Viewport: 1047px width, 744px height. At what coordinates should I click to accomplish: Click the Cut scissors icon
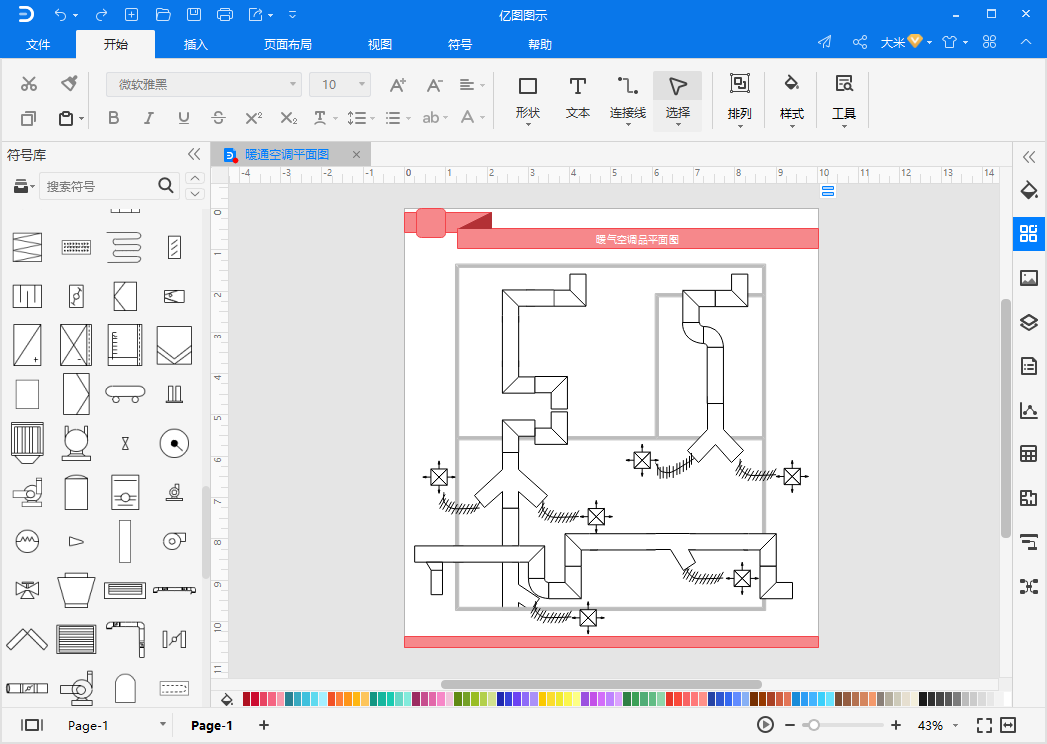pos(29,84)
